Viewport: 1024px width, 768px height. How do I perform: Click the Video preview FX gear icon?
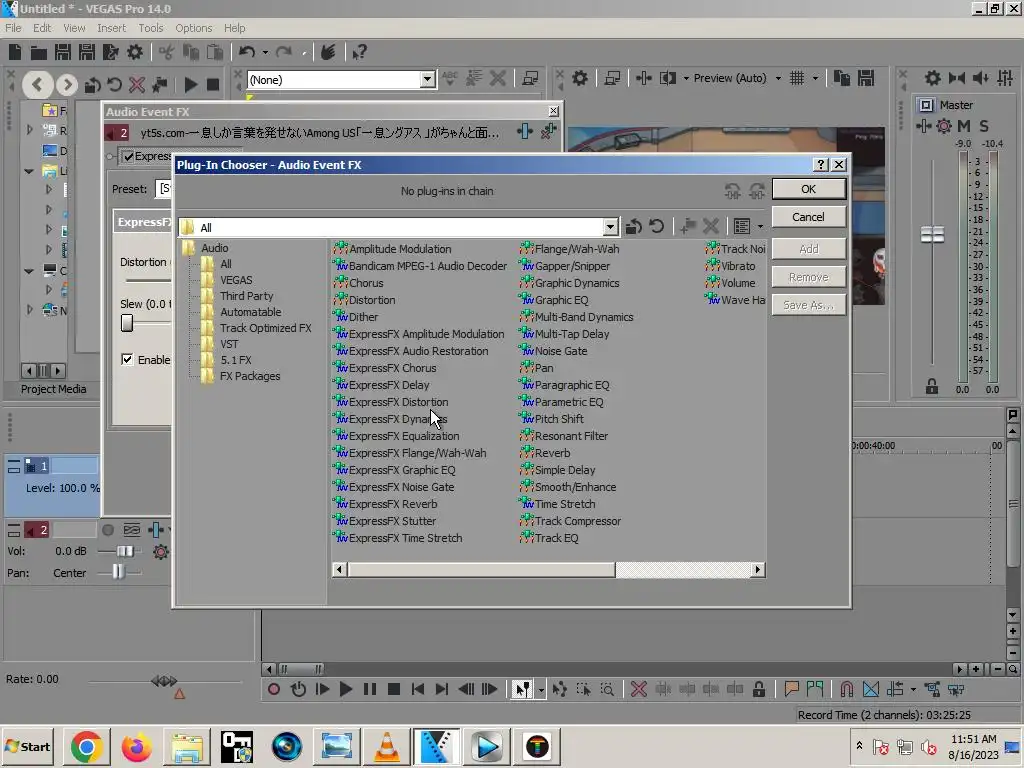pos(579,78)
